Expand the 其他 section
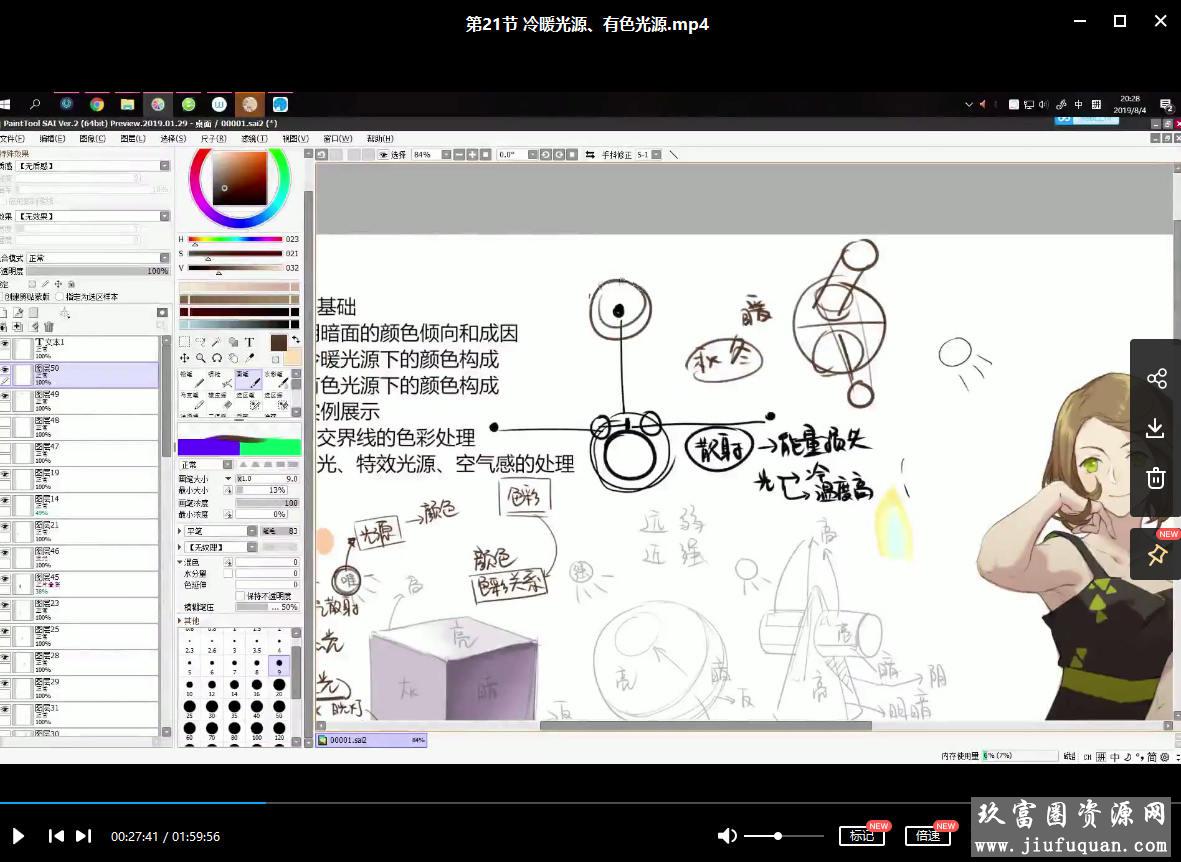This screenshot has height=862, width=1181. 181,621
